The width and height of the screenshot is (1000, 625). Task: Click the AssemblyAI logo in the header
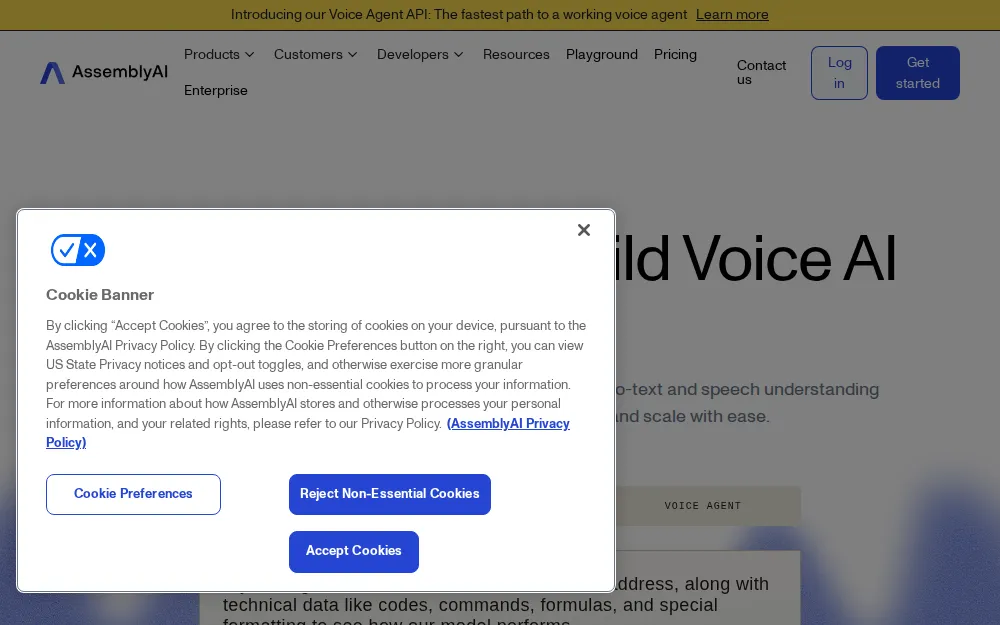tap(104, 73)
